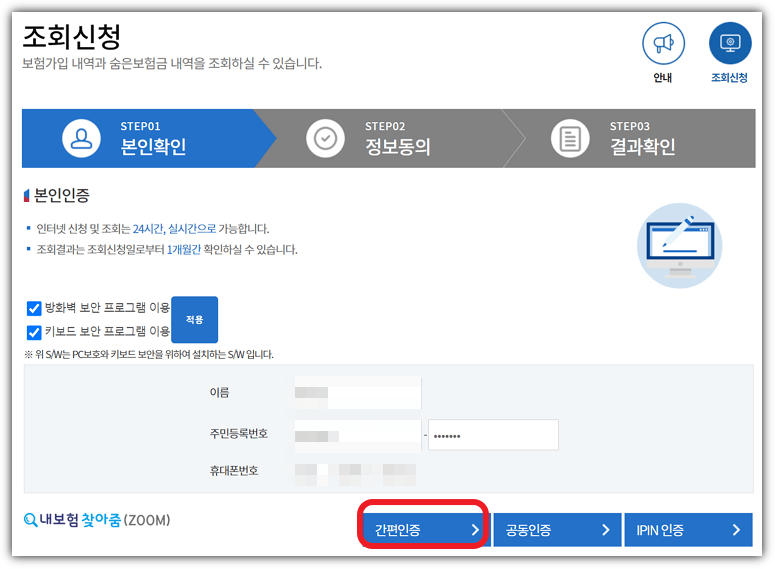Click the 간편인증 button

(424, 530)
